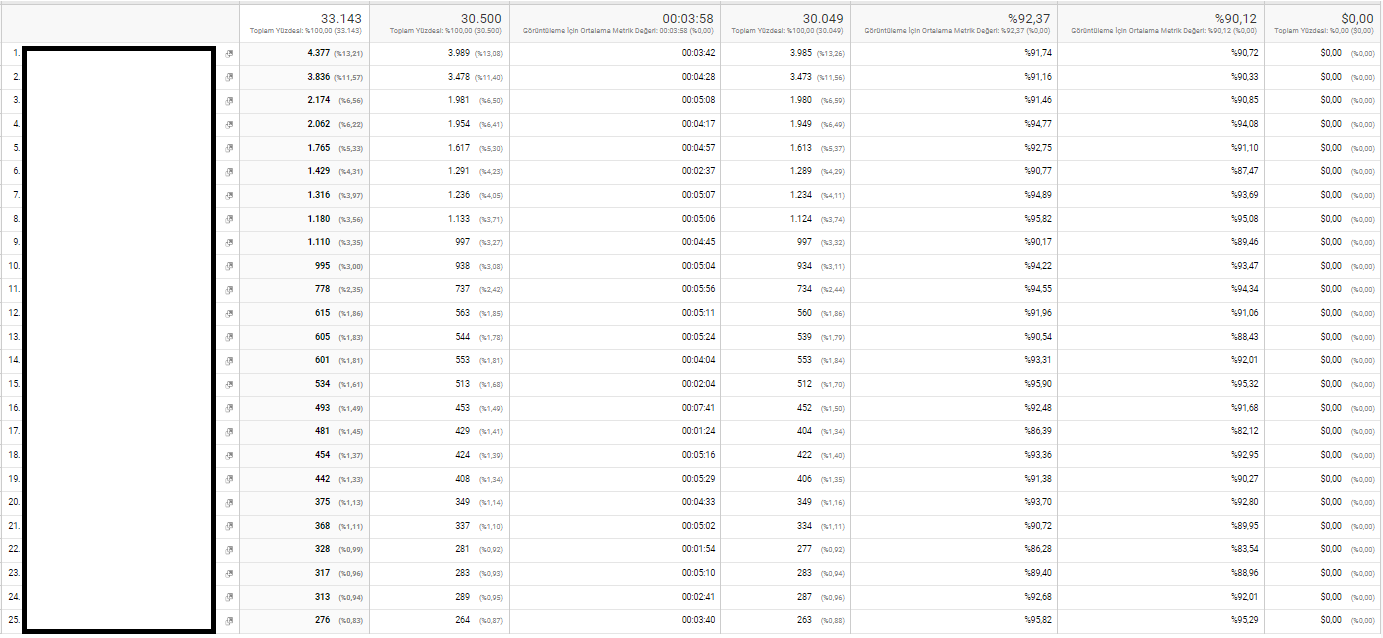Open row 12 external page icon
1383x638 pixels.
click(229, 314)
